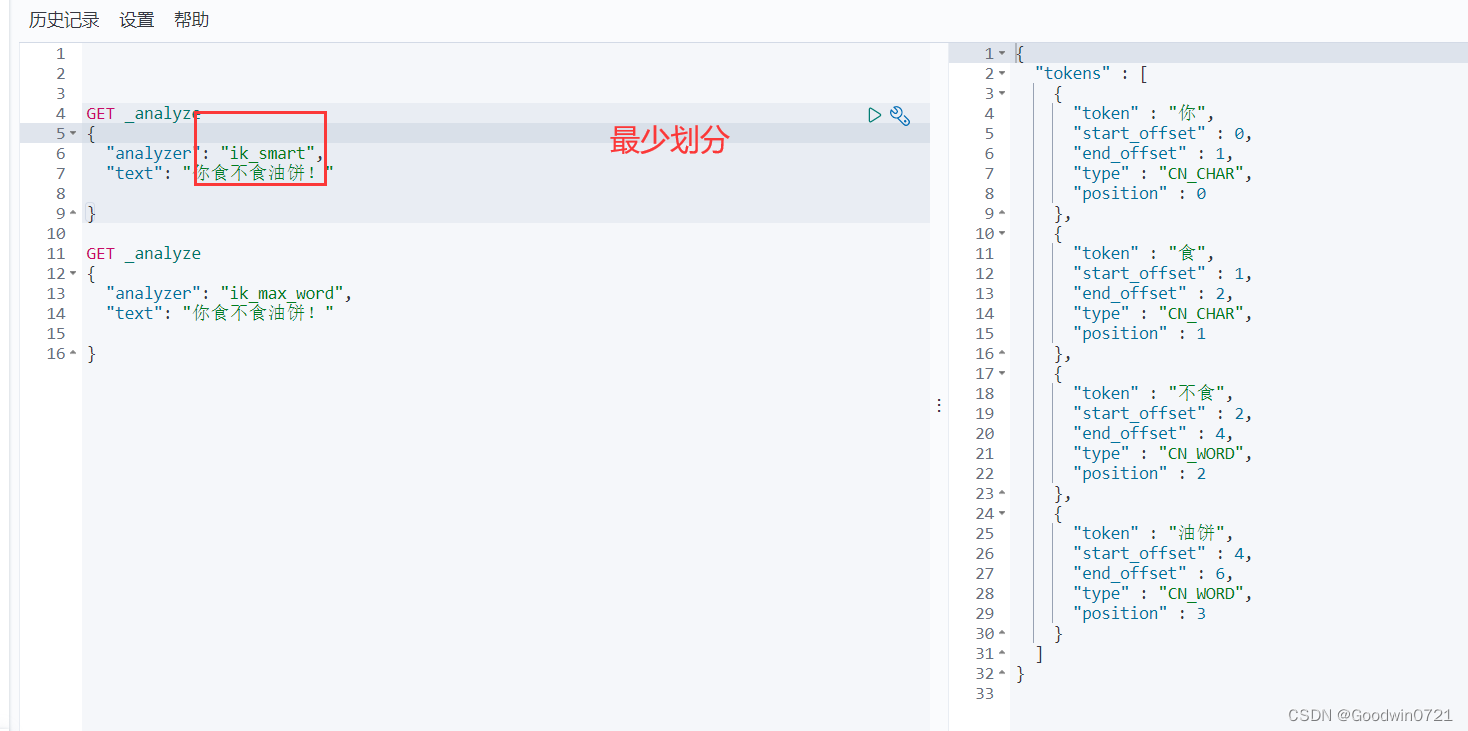The image size is (1468, 731).
Task: Click the token value "不食" in the output
Action: (1197, 393)
